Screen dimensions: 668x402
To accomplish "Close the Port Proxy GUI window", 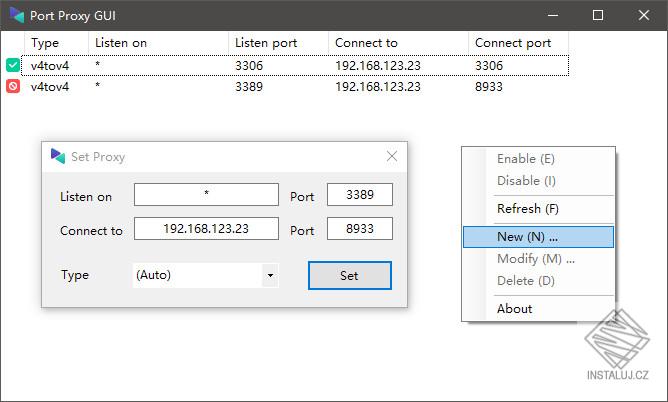I will pos(644,15).
